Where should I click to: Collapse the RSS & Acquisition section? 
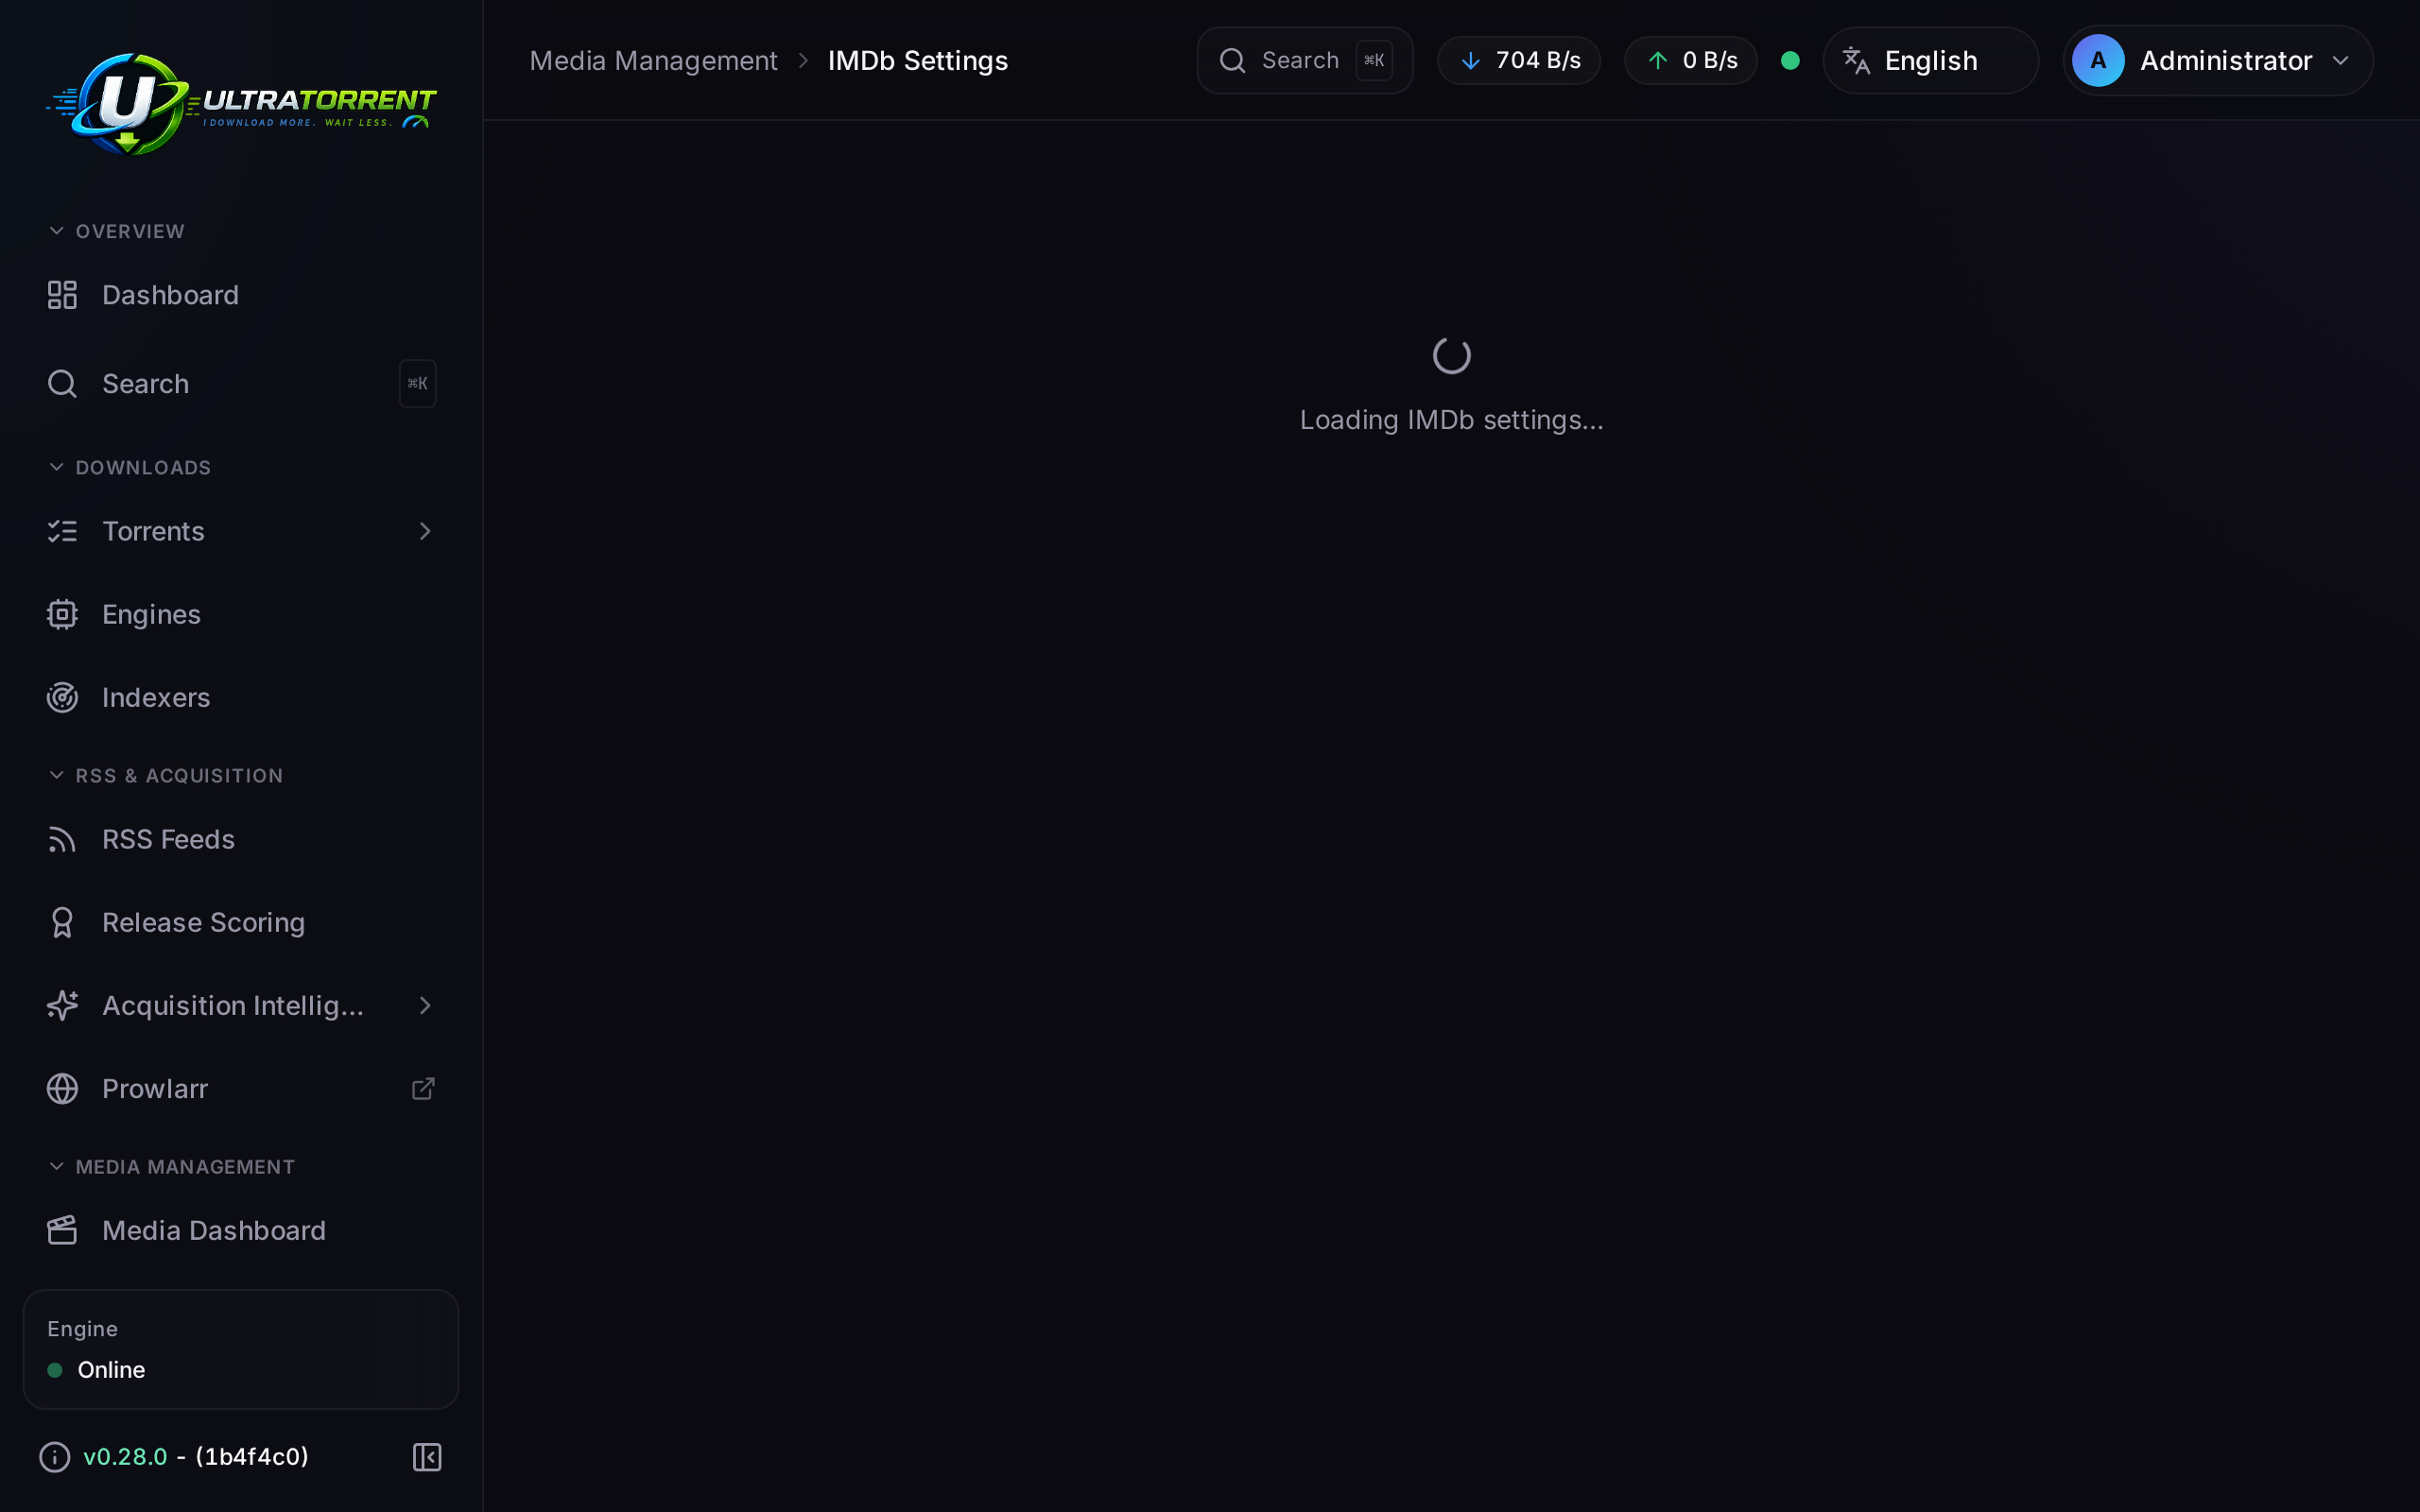(165, 775)
